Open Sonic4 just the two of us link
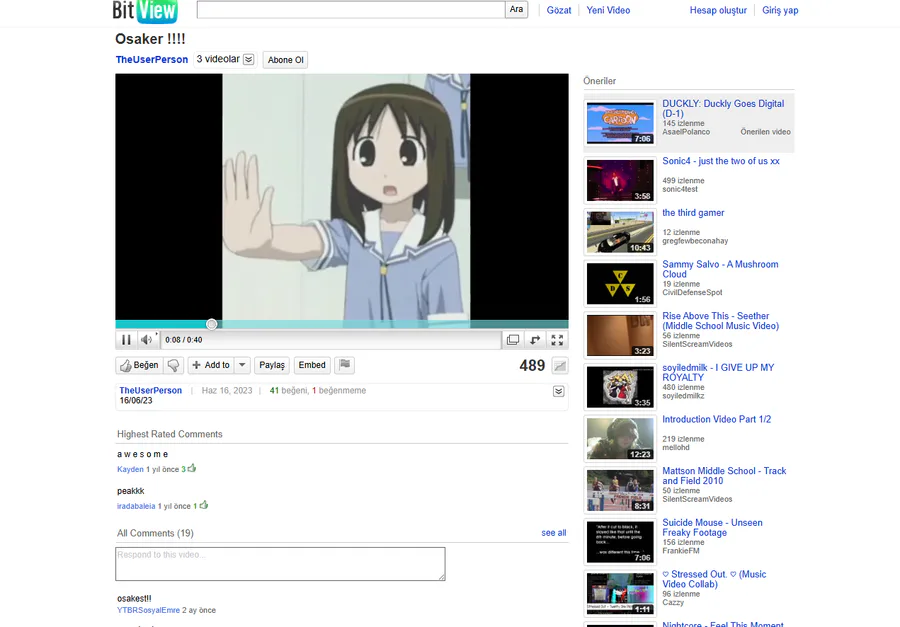 [721, 161]
